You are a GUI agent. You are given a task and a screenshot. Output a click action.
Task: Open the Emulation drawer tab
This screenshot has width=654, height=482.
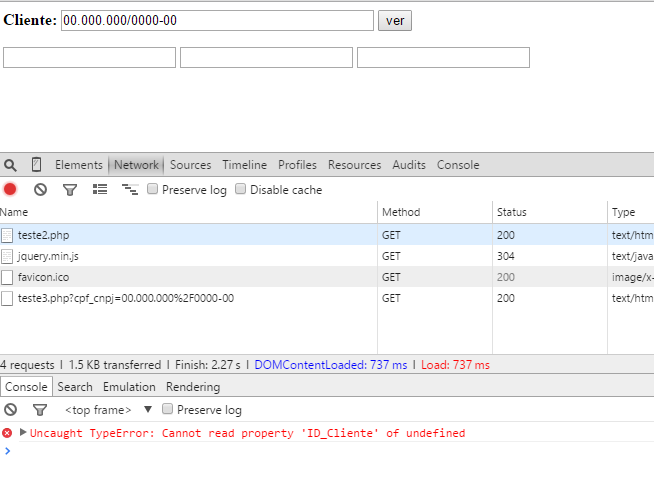[129, 387]
